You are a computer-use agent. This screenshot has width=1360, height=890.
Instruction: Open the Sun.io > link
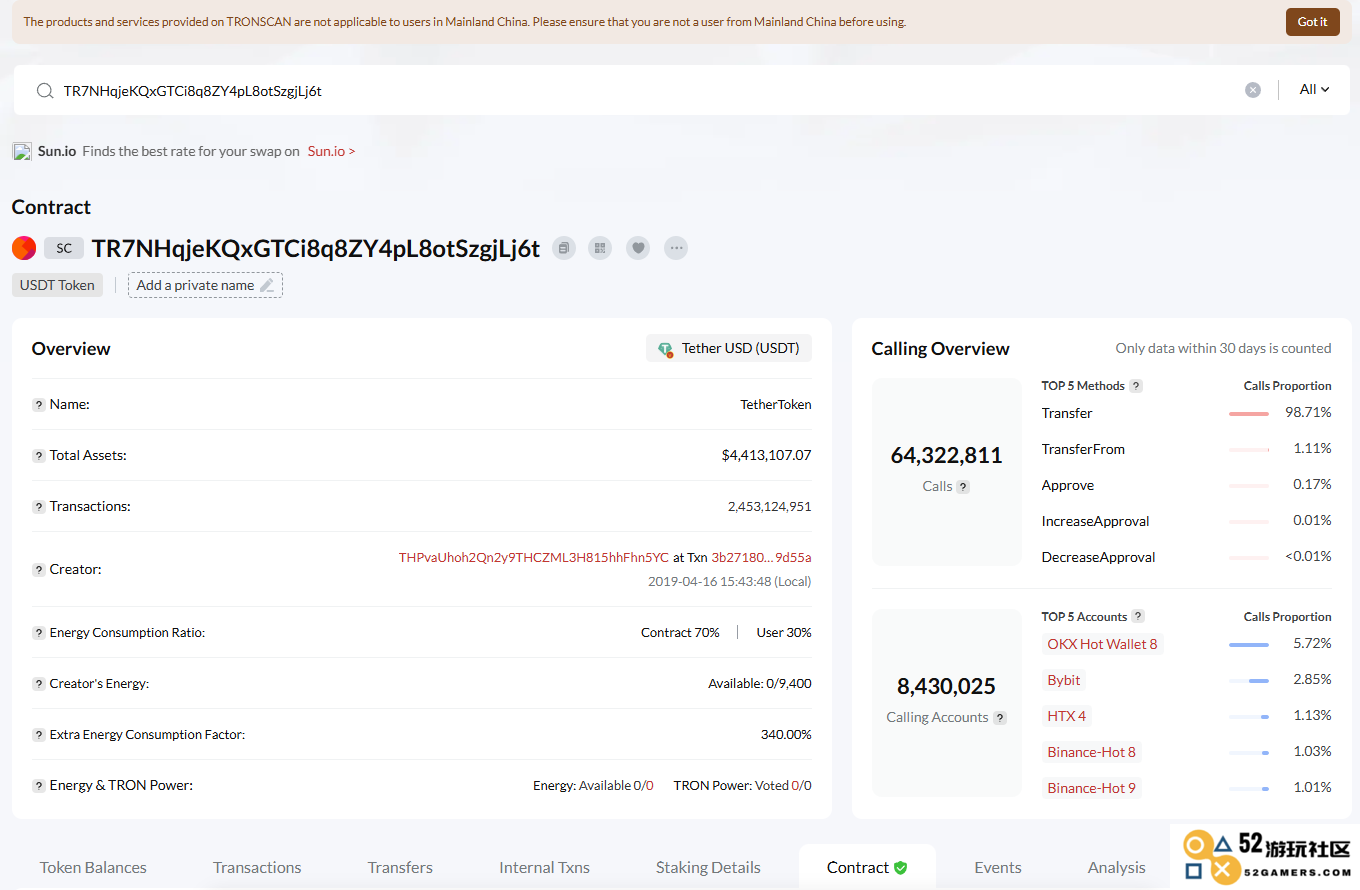(x=332, y=151)
